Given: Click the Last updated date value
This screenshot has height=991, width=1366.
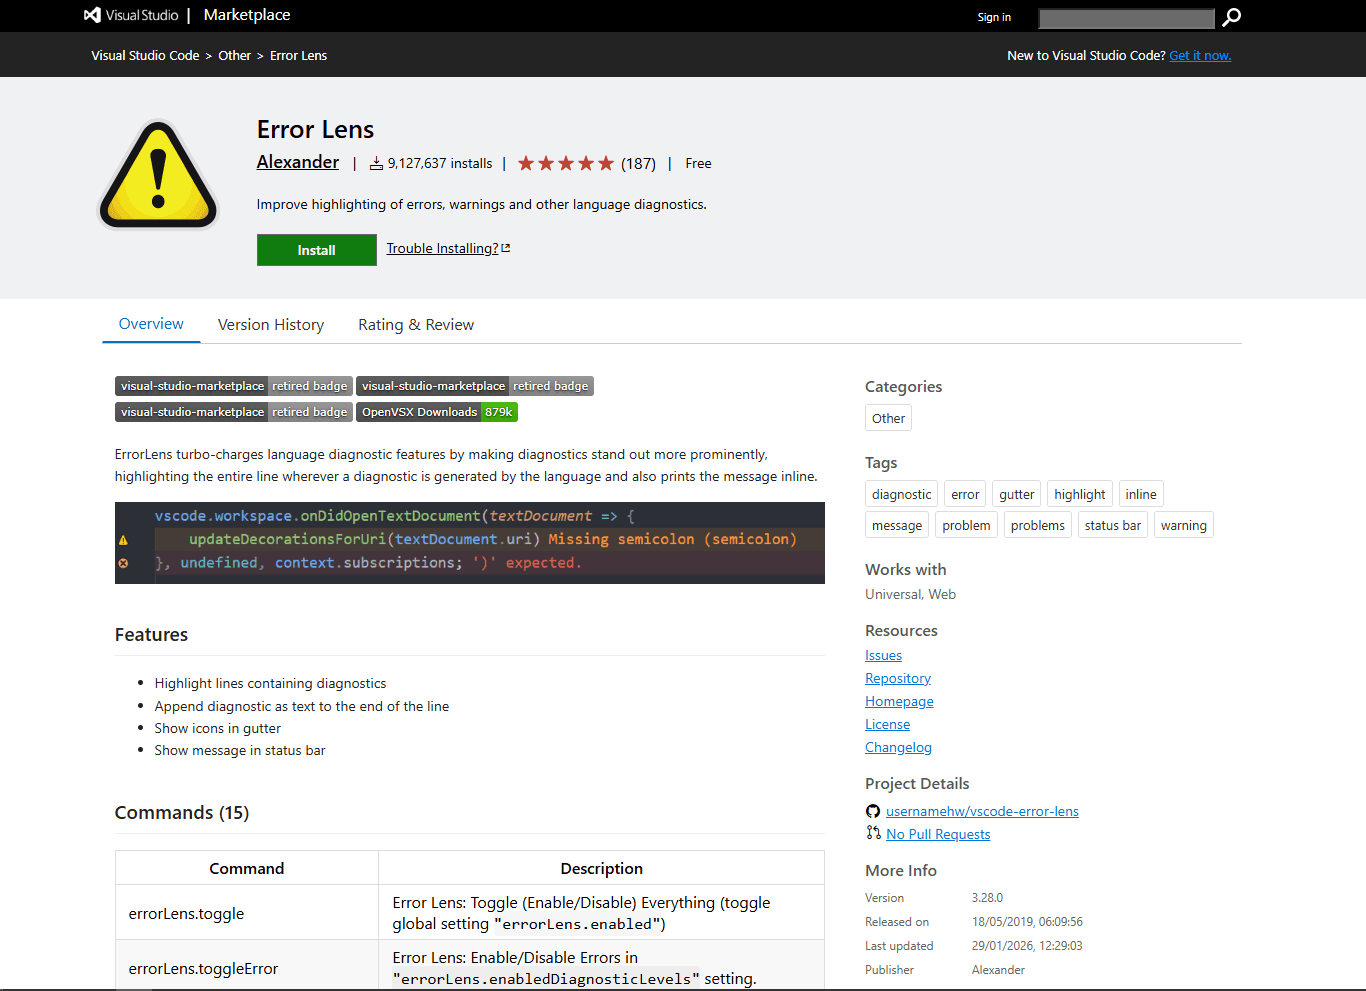Looking at the screenshot, I should pos(1027,945).
